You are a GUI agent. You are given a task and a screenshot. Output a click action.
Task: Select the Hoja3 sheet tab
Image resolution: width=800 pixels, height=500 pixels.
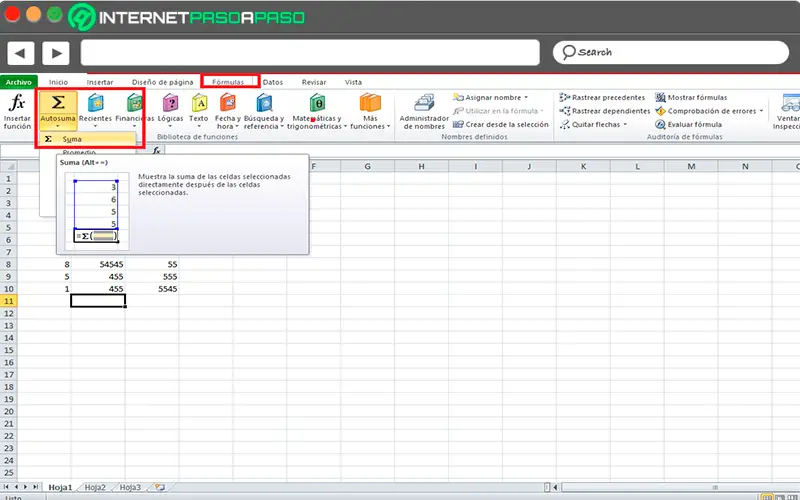[130, 487]
